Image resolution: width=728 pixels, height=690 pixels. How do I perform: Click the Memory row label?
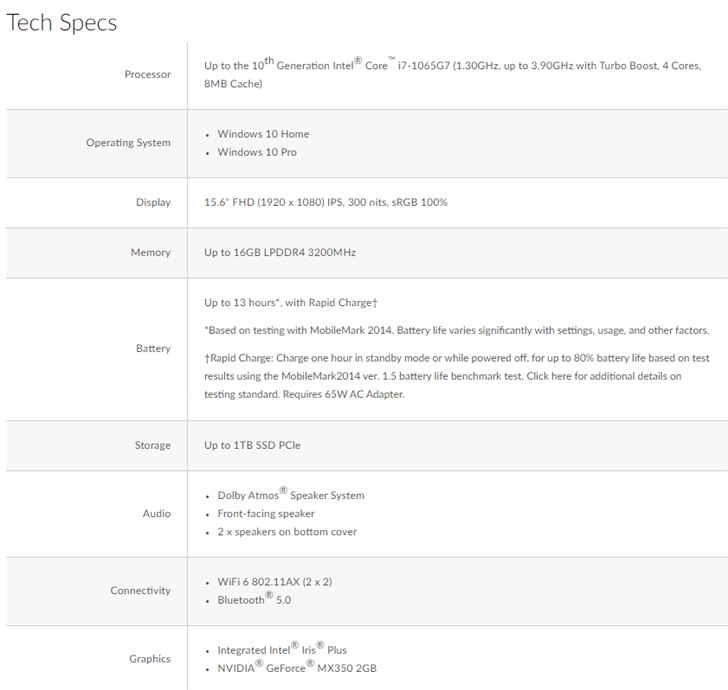[150, 253]
